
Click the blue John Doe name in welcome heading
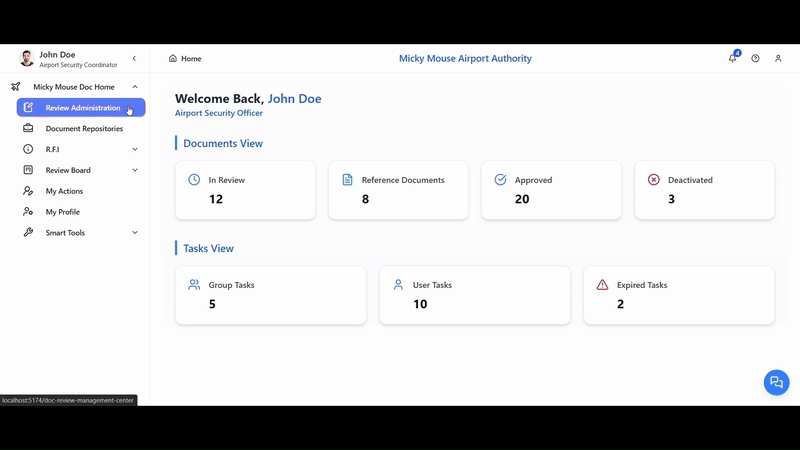point(294,98)
